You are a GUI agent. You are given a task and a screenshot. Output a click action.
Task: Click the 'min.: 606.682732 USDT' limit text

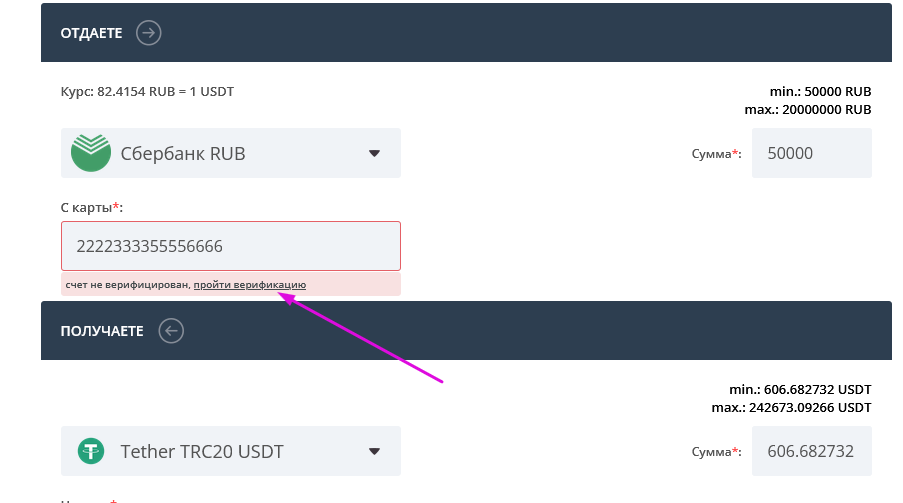click(x=801, y=389)
